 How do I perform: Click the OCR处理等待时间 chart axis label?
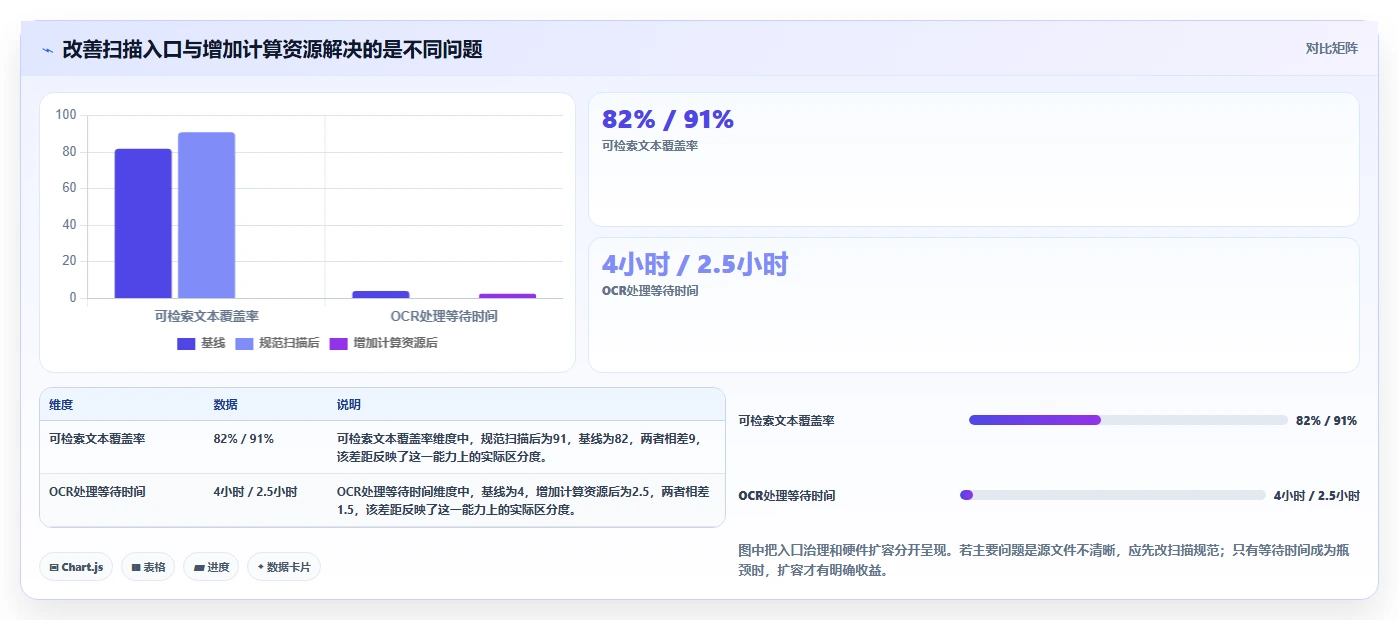pyautogui.click(x=444, y=316)
